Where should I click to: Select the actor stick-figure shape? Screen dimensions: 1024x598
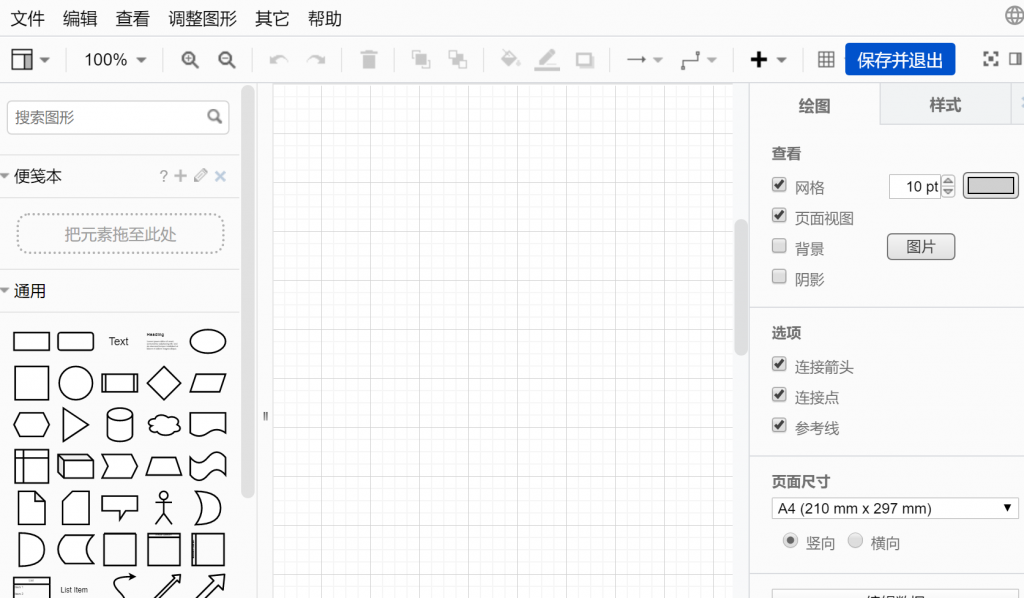pos(163,508)
